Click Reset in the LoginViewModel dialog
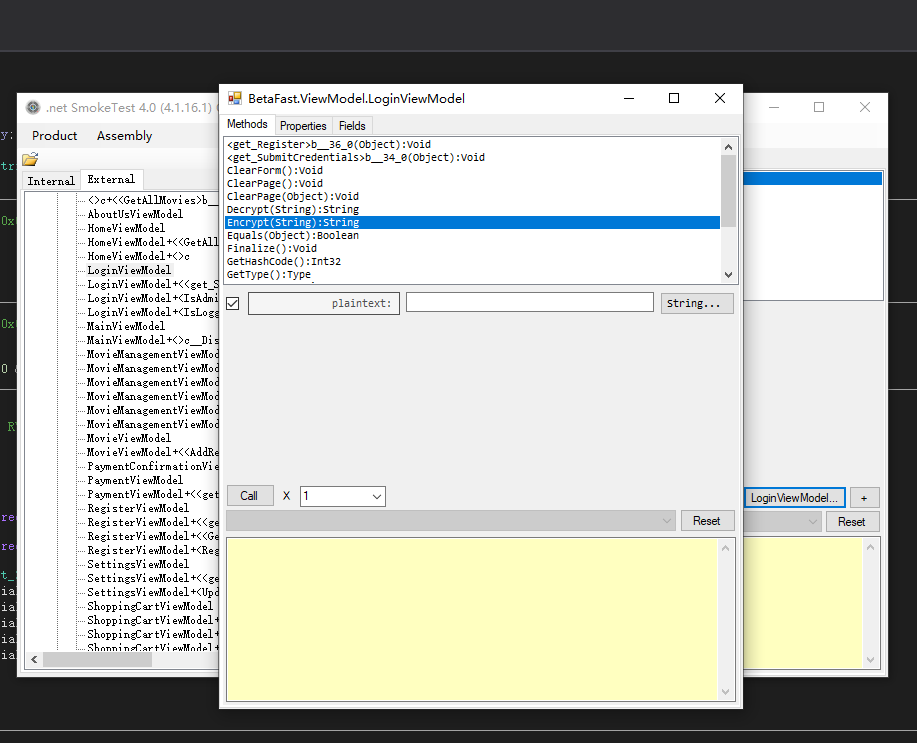The image size is (917, 743). [707, 521]
